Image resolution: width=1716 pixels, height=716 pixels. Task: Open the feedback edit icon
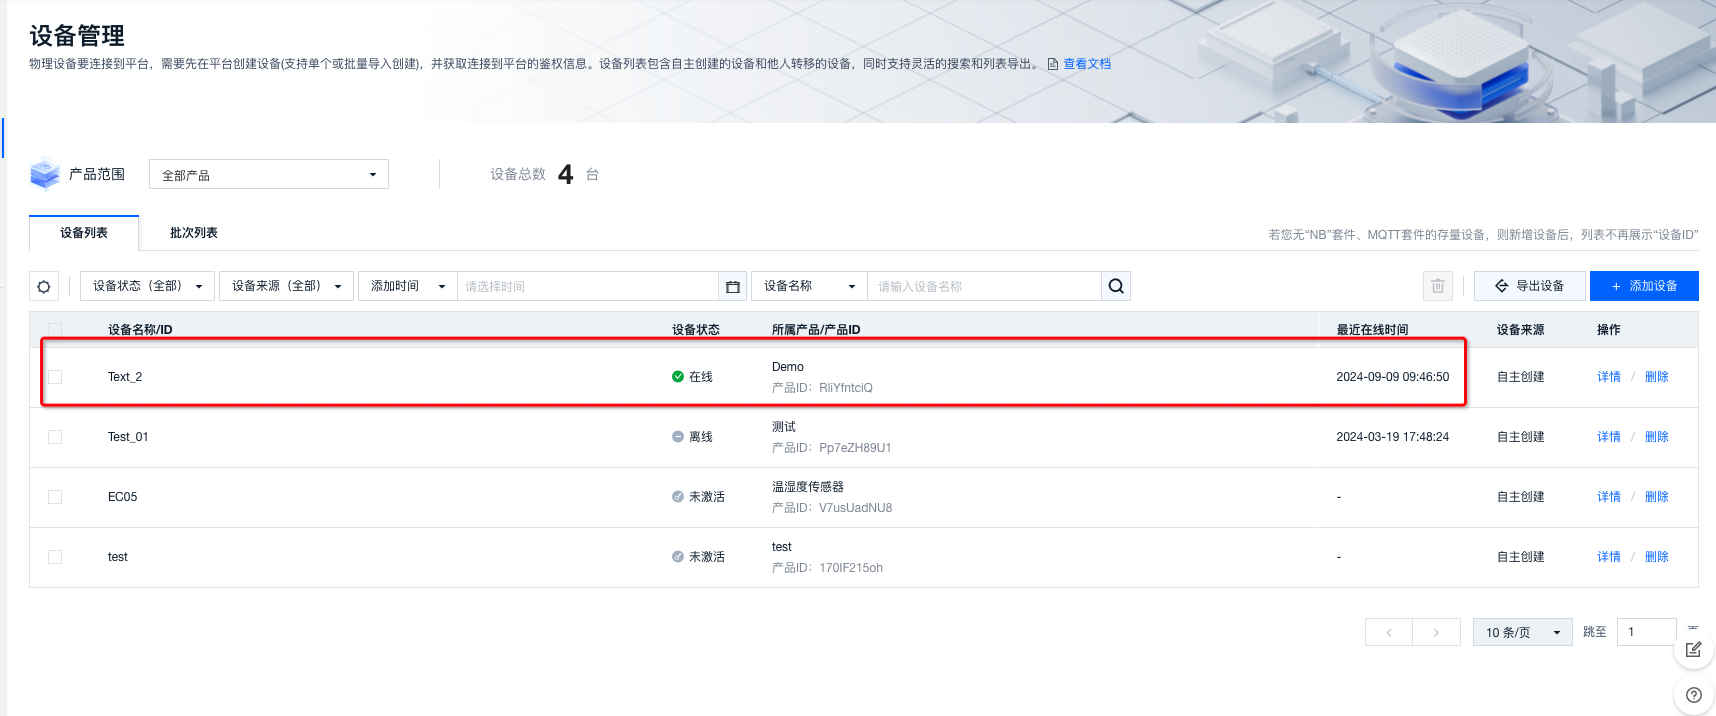point(1693,650)
